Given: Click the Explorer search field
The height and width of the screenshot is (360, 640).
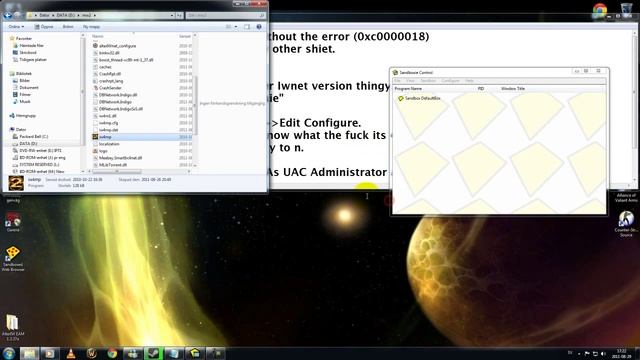Looking at the screenshot, I should click(x=226, y=16).
